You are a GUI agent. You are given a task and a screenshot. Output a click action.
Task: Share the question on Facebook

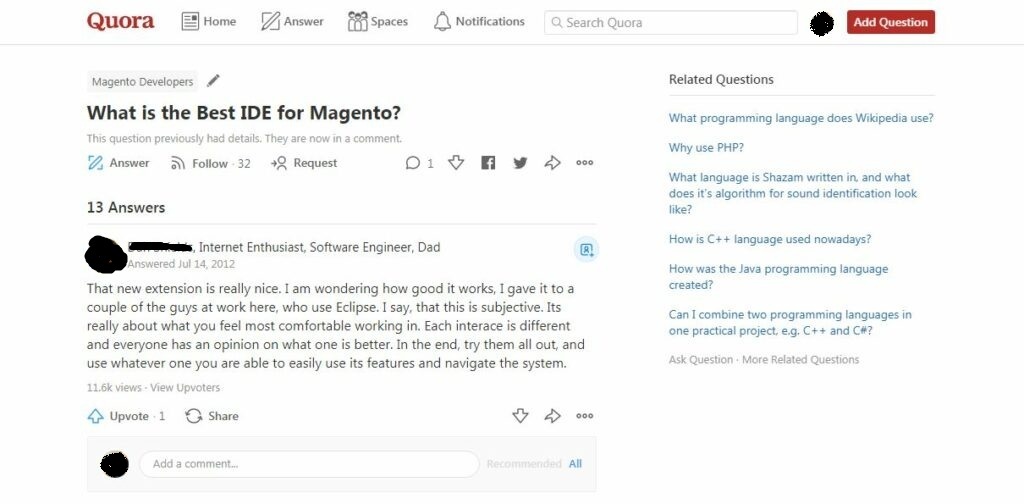point(488,163)
